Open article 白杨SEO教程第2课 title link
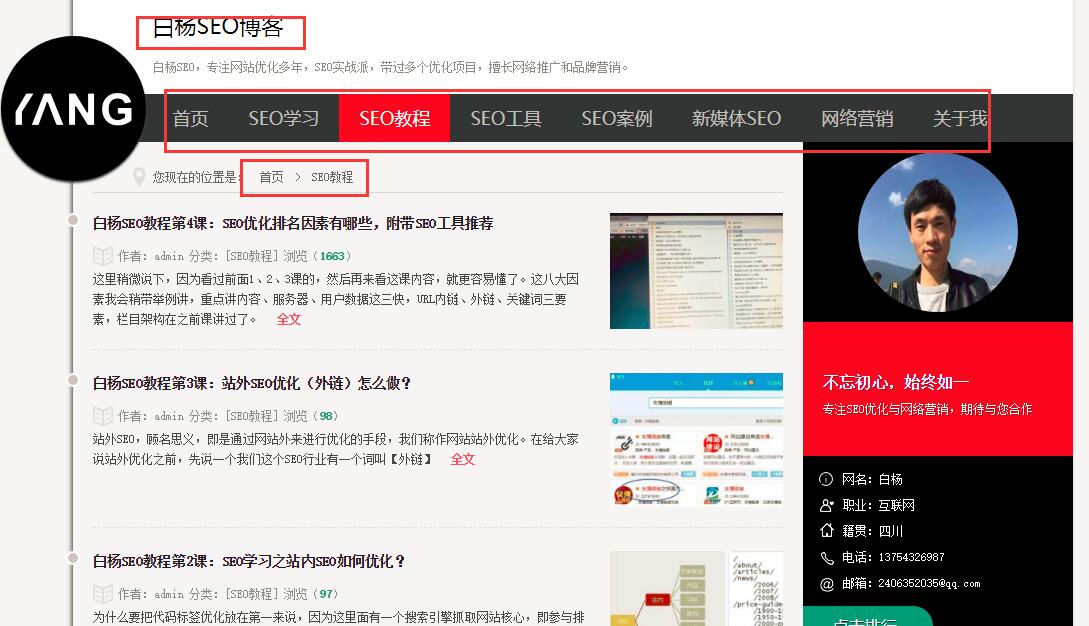 [x=249, y=561]
